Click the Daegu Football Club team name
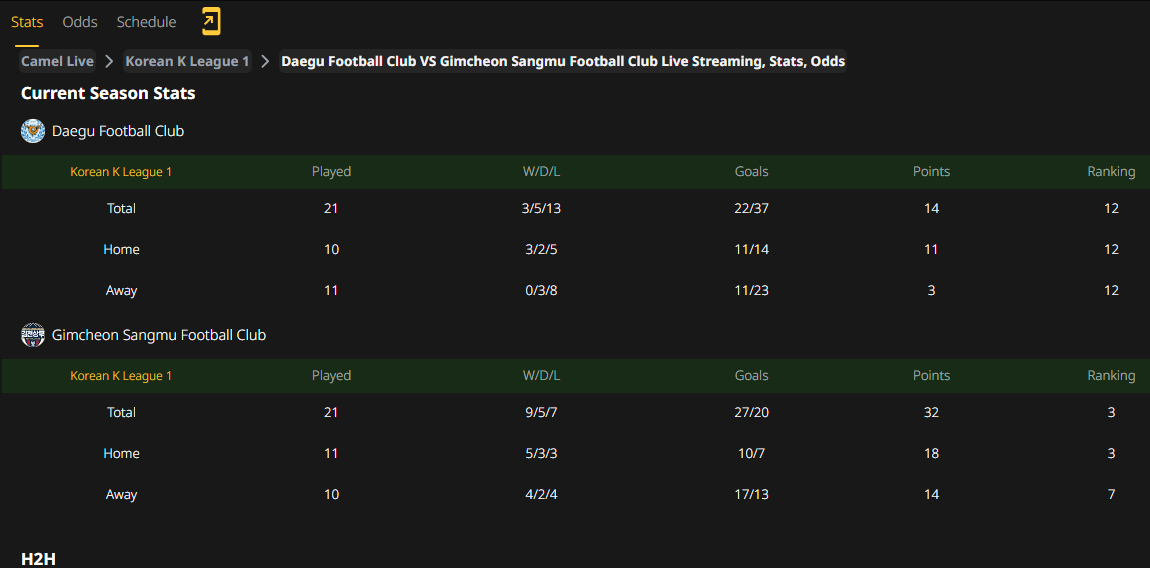 pos(118,131)
